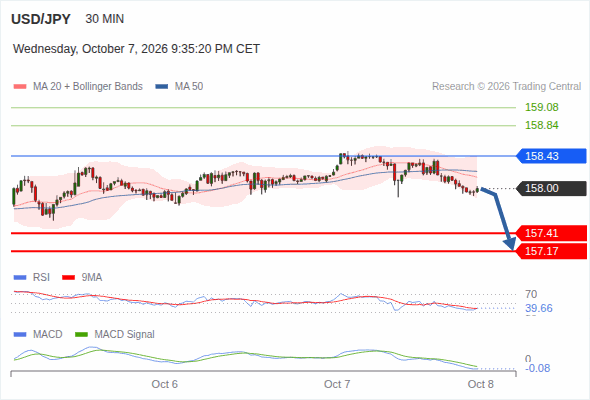Click the MA 50 blue legend swatch
The image size is (590, 400).
162,87
